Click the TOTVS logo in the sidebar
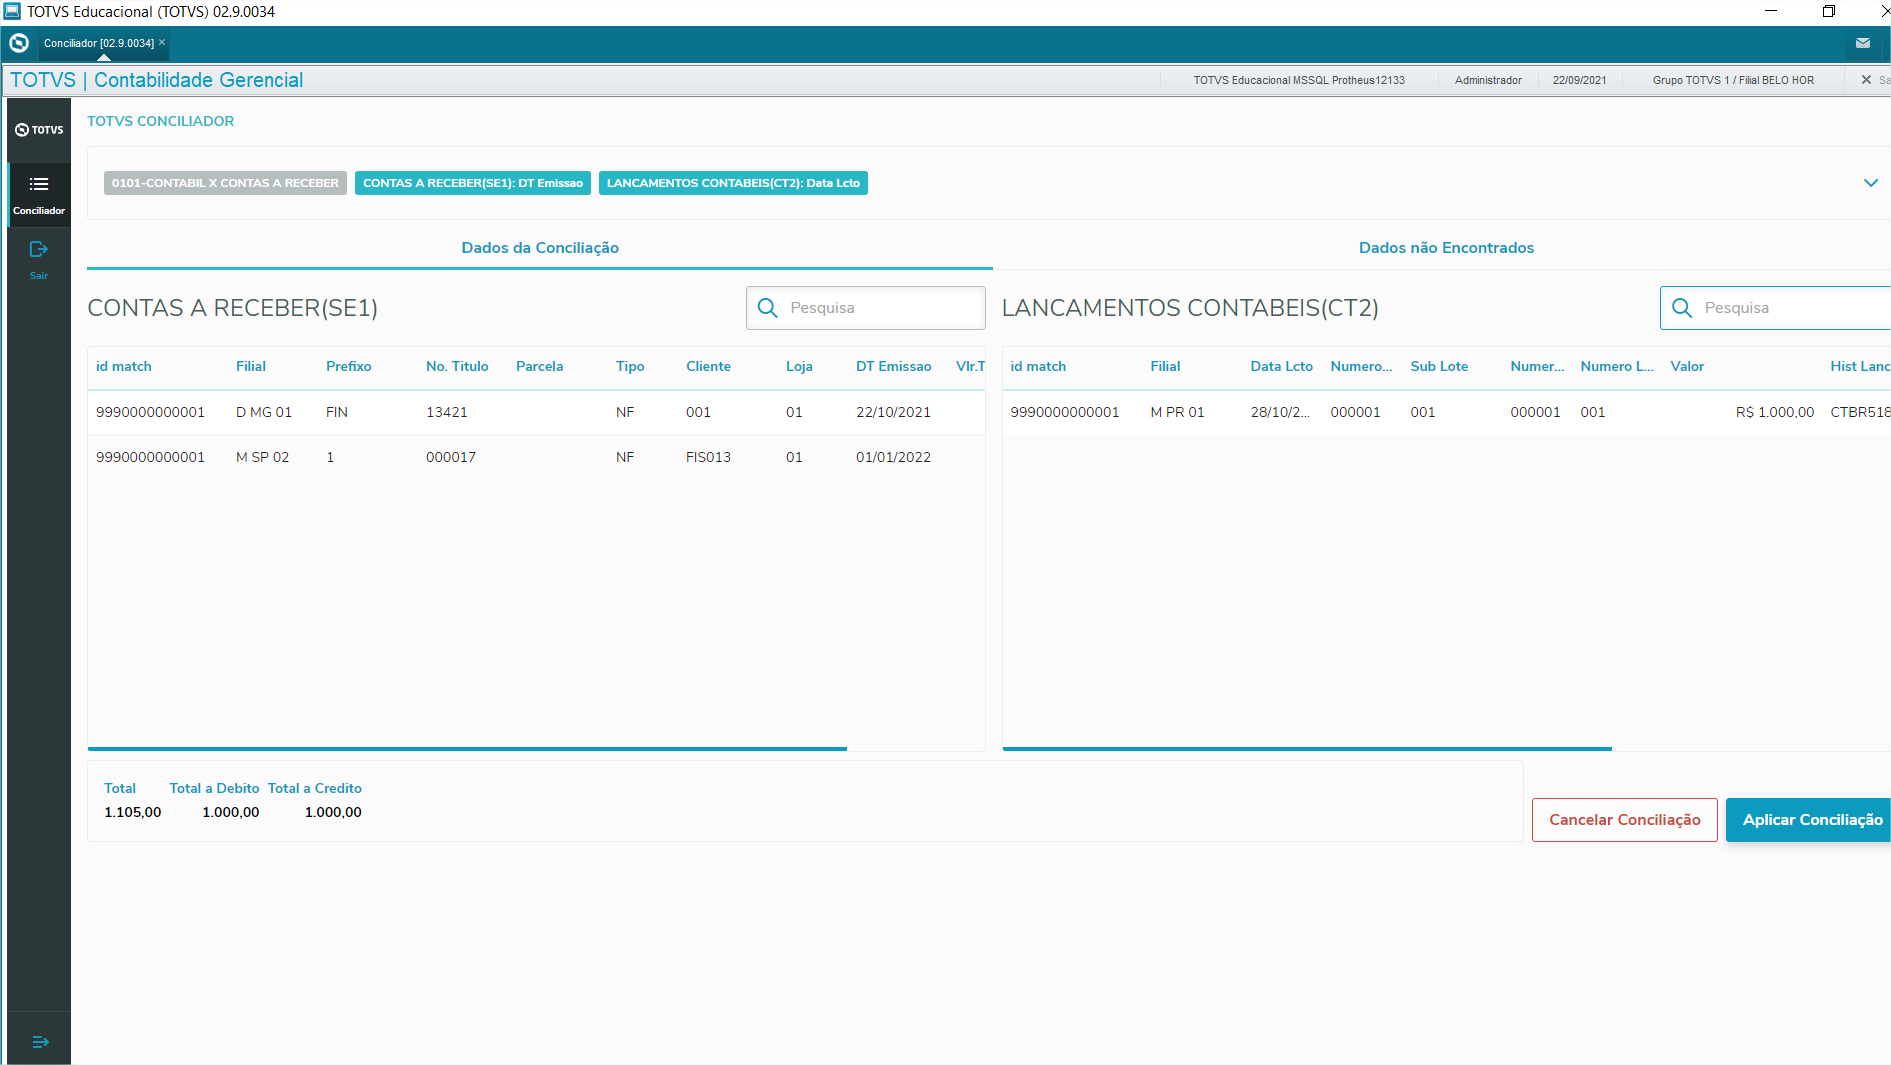This screenshot has width=1891, height=1065. coord(39,130)
